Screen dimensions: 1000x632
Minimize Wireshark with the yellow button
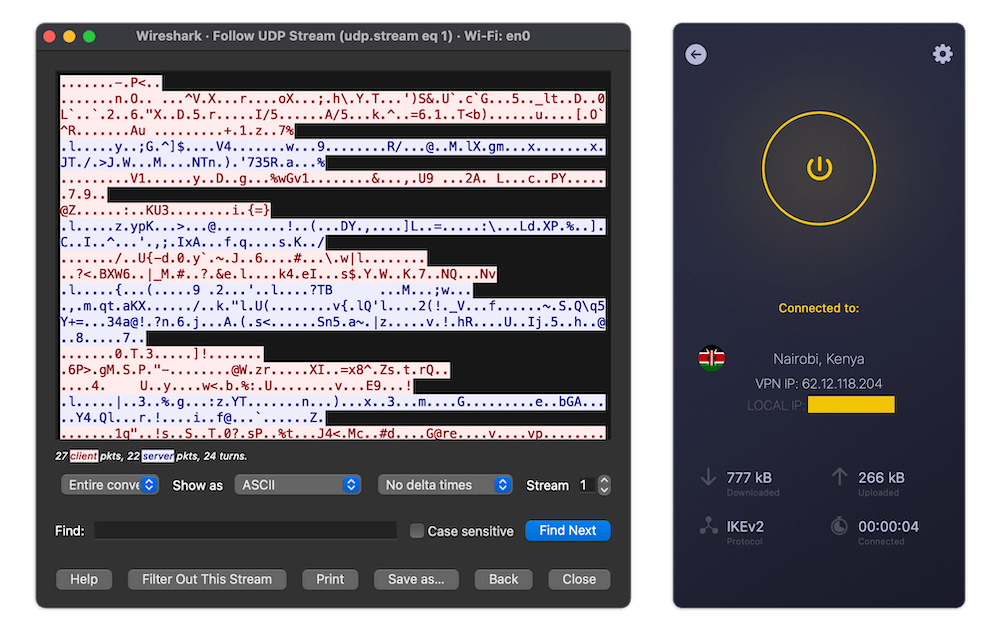tap(69, 36)
